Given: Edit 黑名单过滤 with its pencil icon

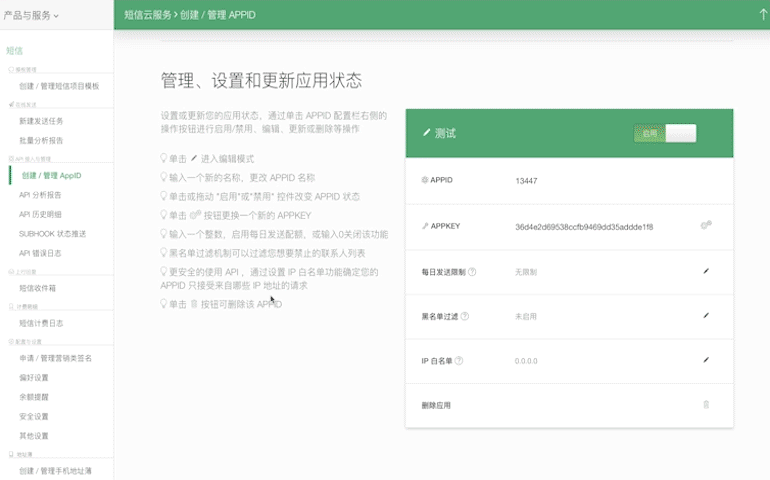Looking at the screenshot, I should click(706, 315).
